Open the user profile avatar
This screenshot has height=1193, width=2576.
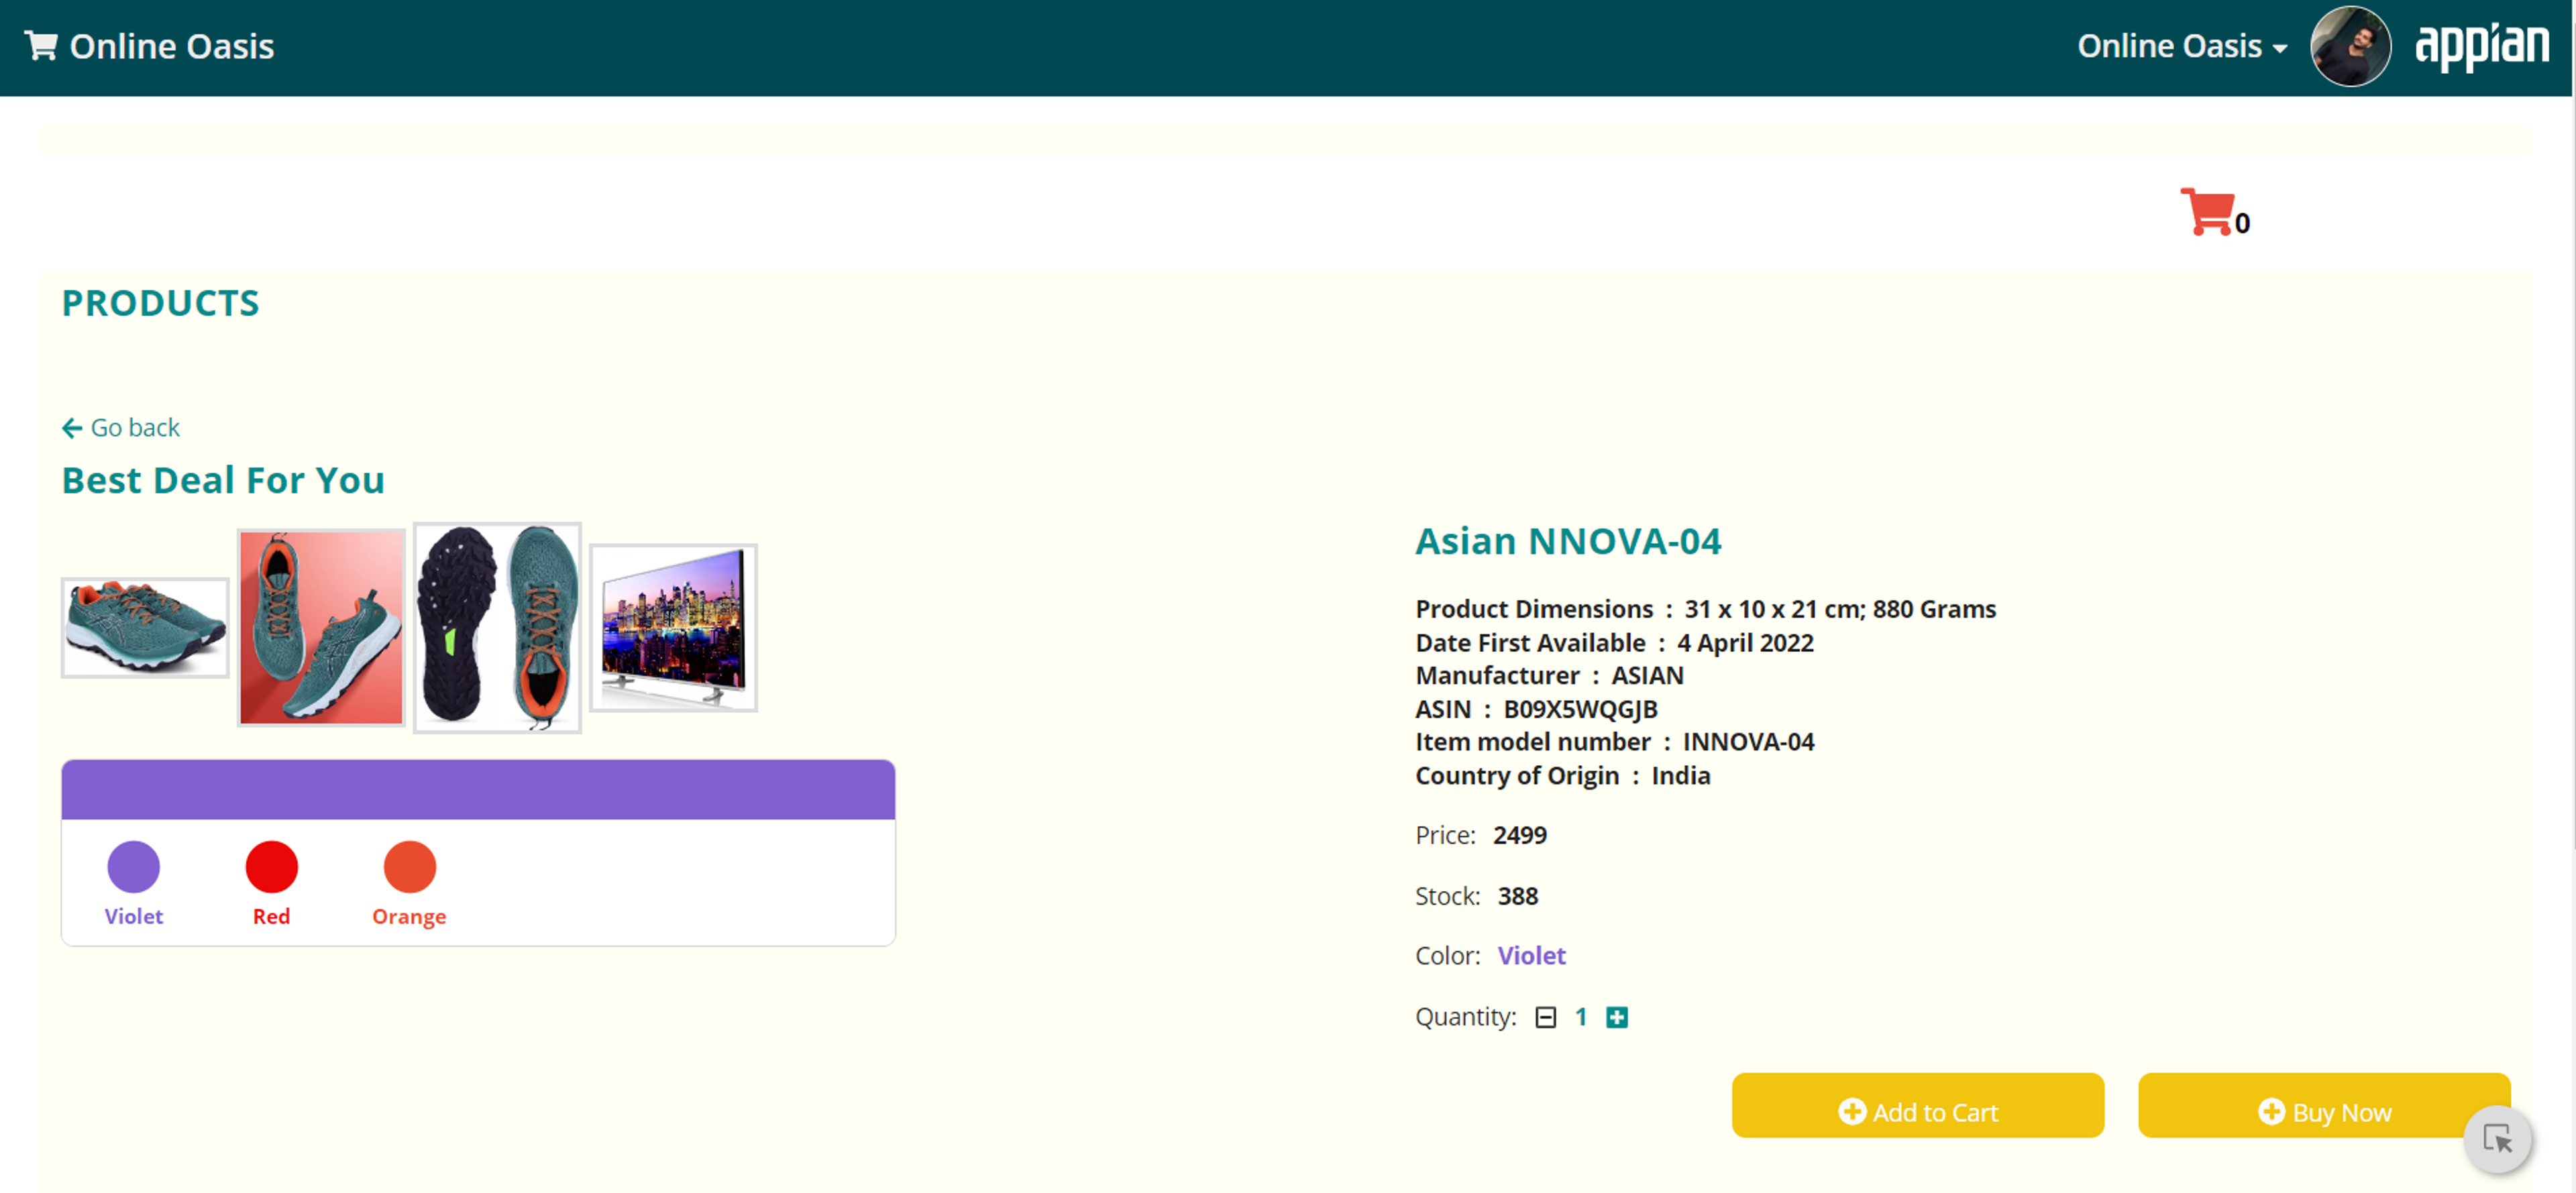[x=2350, y=46]
